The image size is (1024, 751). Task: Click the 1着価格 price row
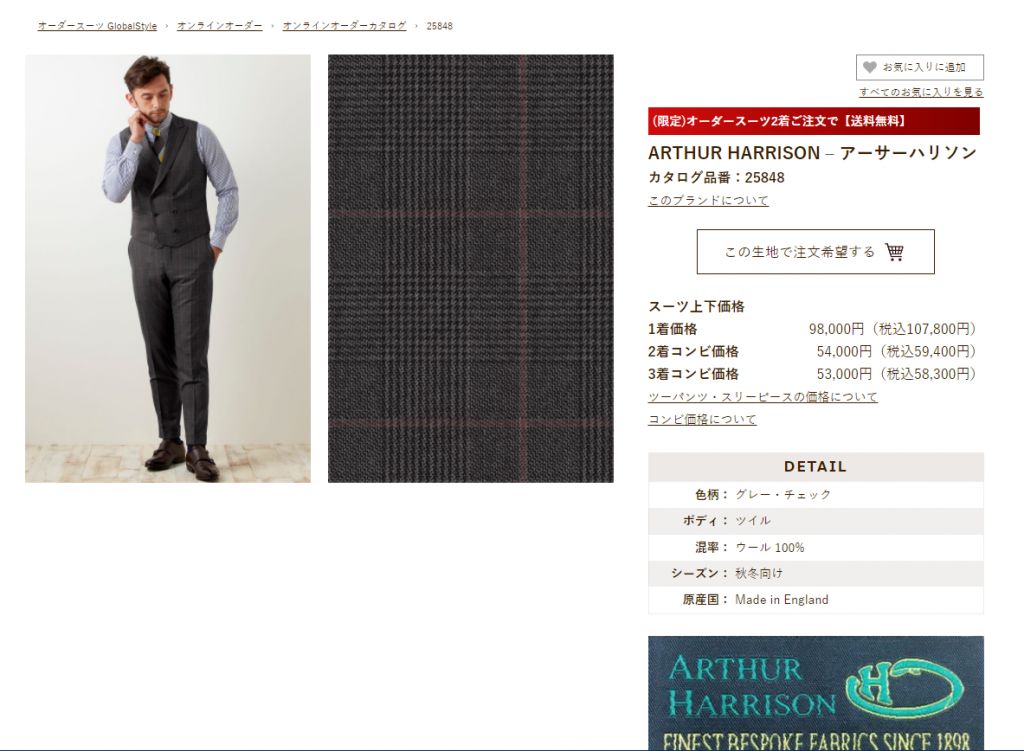[x=812, y=329]
